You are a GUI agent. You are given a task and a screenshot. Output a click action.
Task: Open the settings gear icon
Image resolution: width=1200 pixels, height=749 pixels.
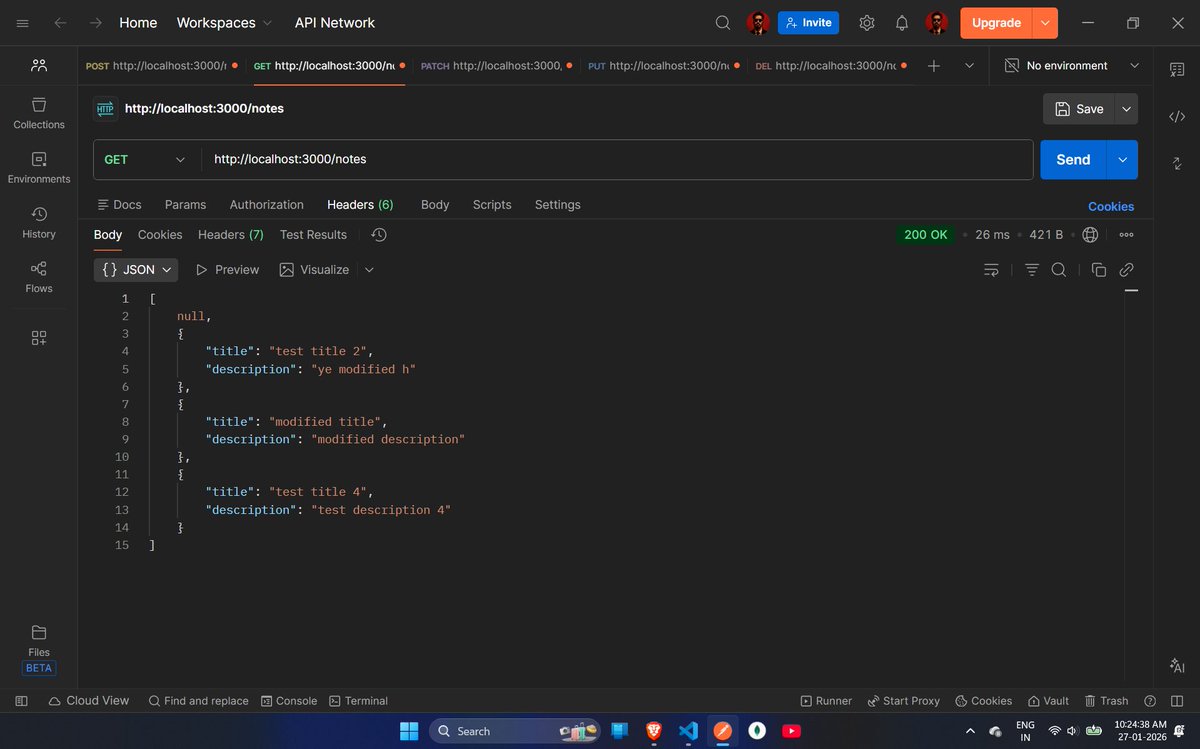pyautogui.click(x=867, y=22)
